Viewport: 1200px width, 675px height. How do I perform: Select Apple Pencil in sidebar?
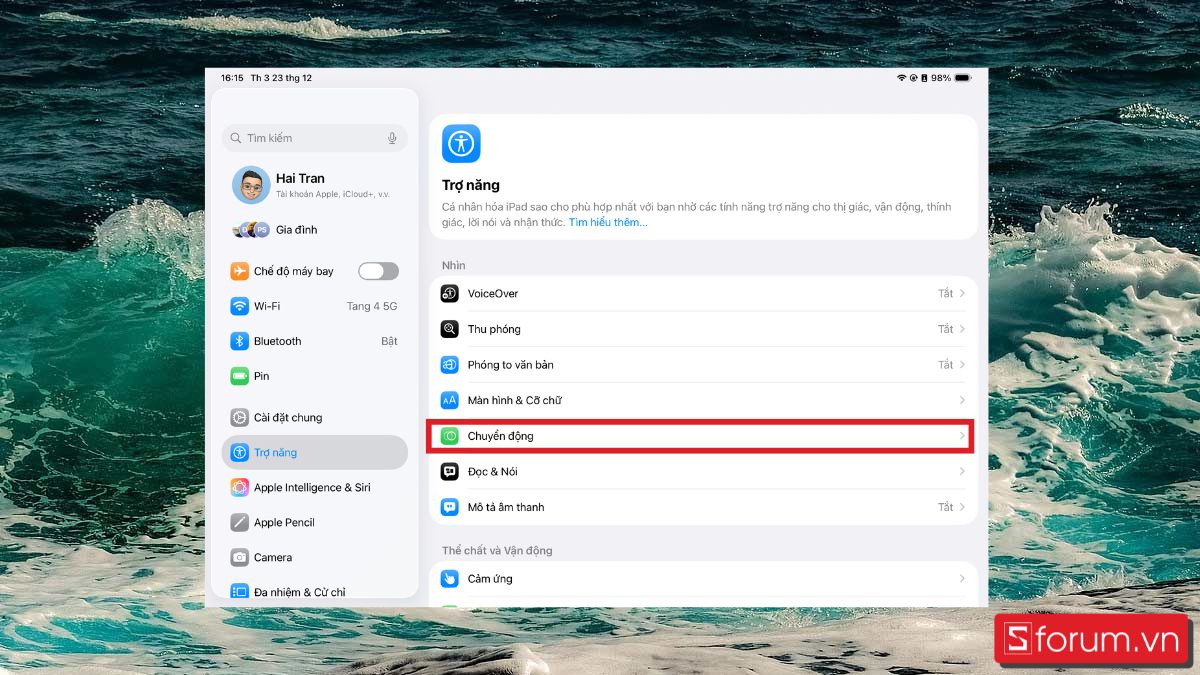click(x=315, y=523)
